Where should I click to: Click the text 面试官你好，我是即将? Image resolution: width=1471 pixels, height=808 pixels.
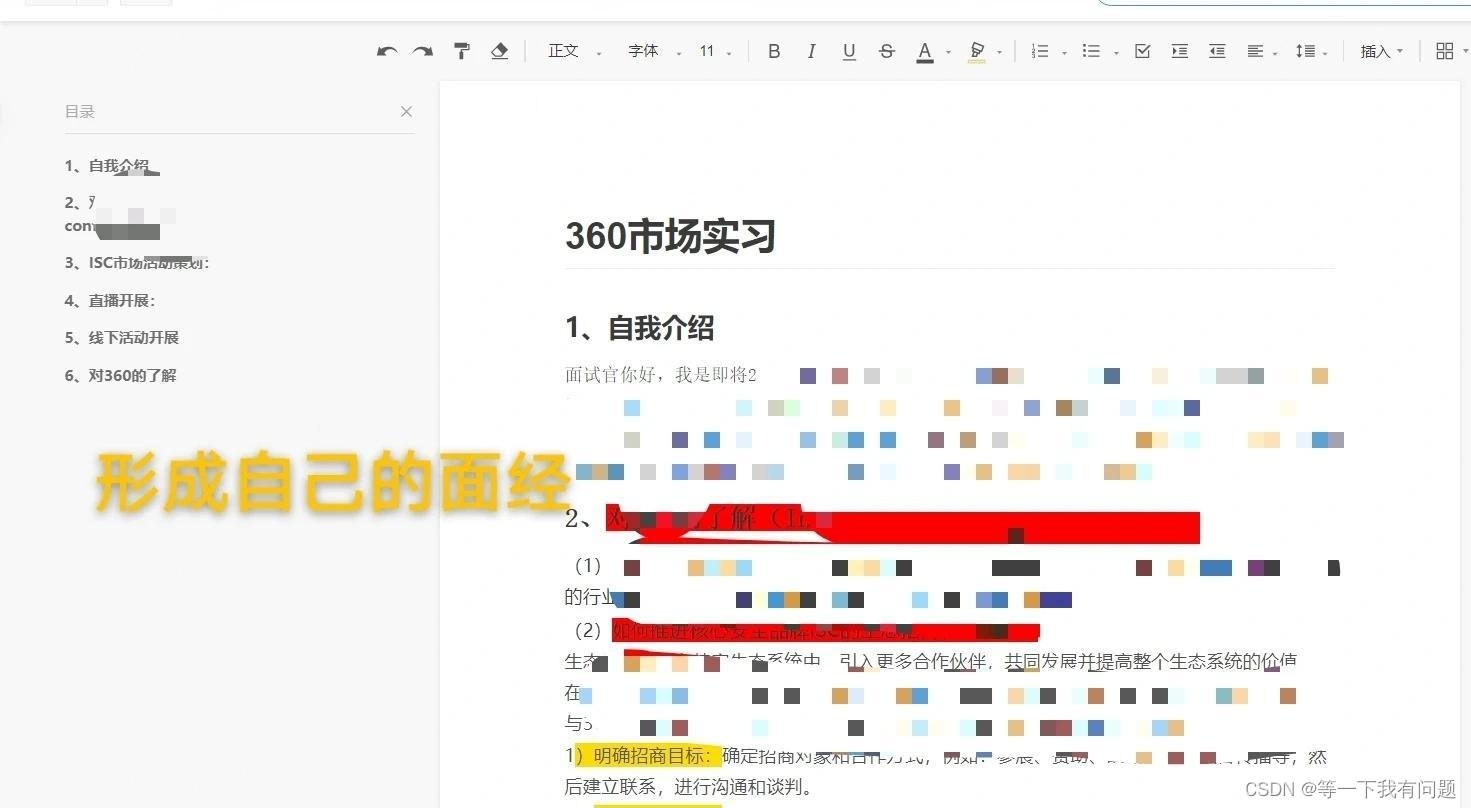[657, 375]
